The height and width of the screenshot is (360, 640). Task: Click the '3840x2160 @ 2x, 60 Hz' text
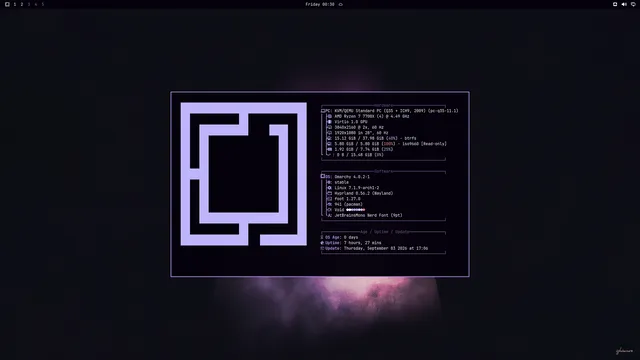[359, 127]
